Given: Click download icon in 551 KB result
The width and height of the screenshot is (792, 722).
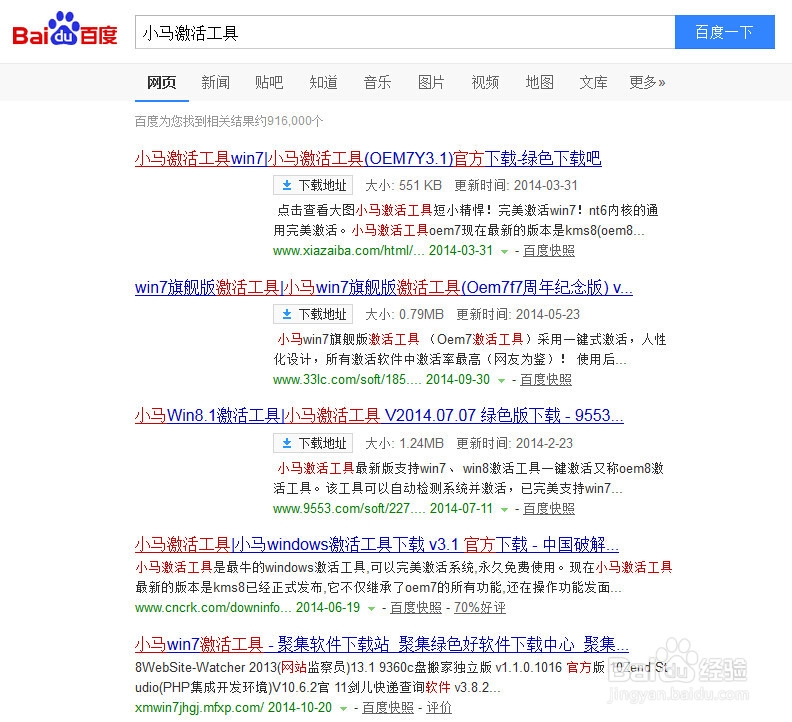Looking at the screenshot, I should [287, 185].
